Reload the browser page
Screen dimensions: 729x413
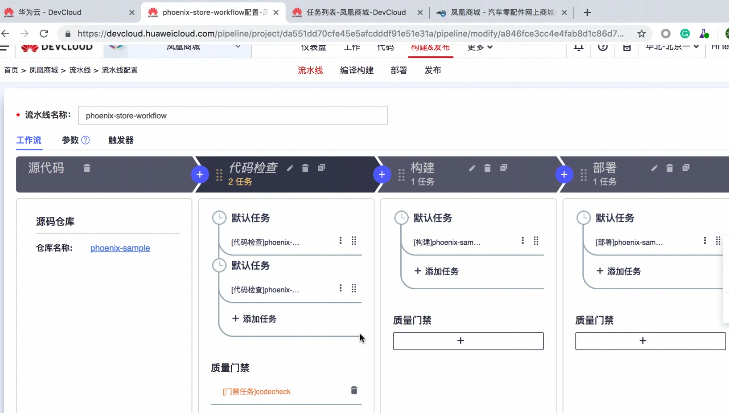pyautogui.click(x=44, y=33)
